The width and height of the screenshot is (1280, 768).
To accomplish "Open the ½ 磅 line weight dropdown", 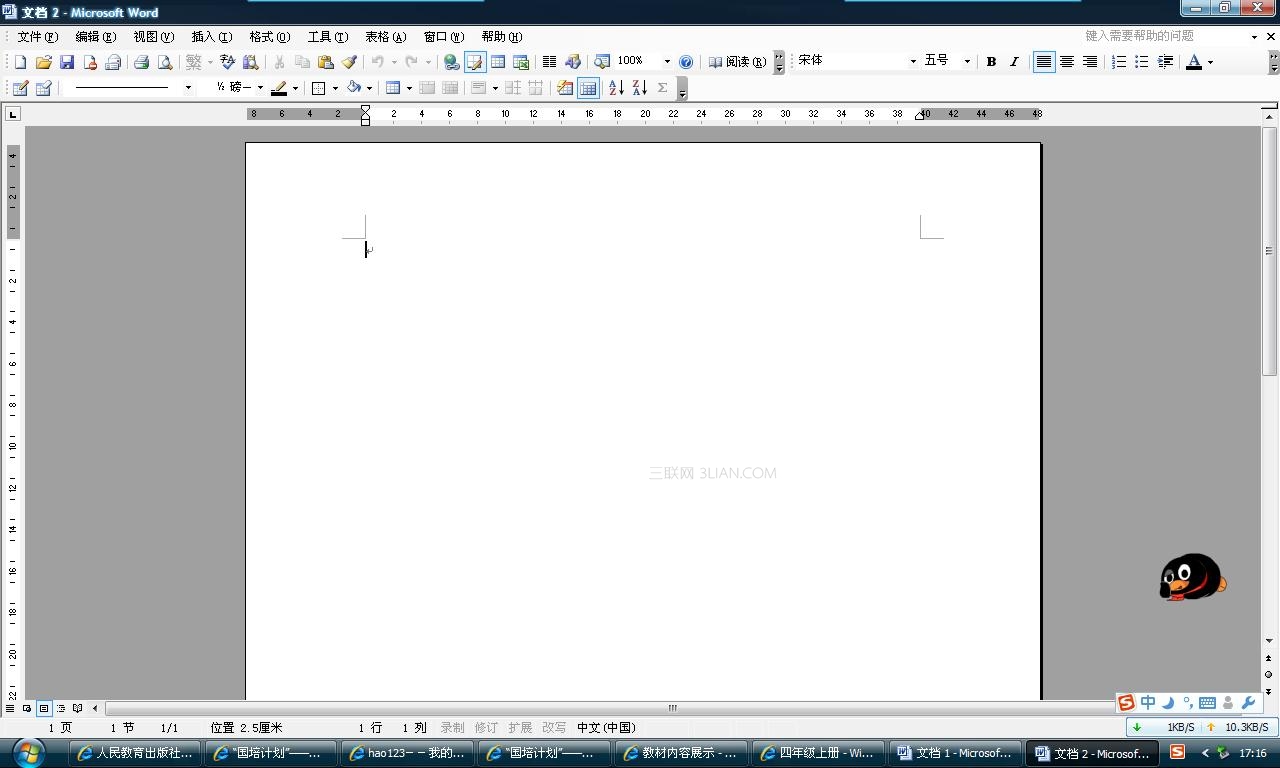I will [260, 88].
